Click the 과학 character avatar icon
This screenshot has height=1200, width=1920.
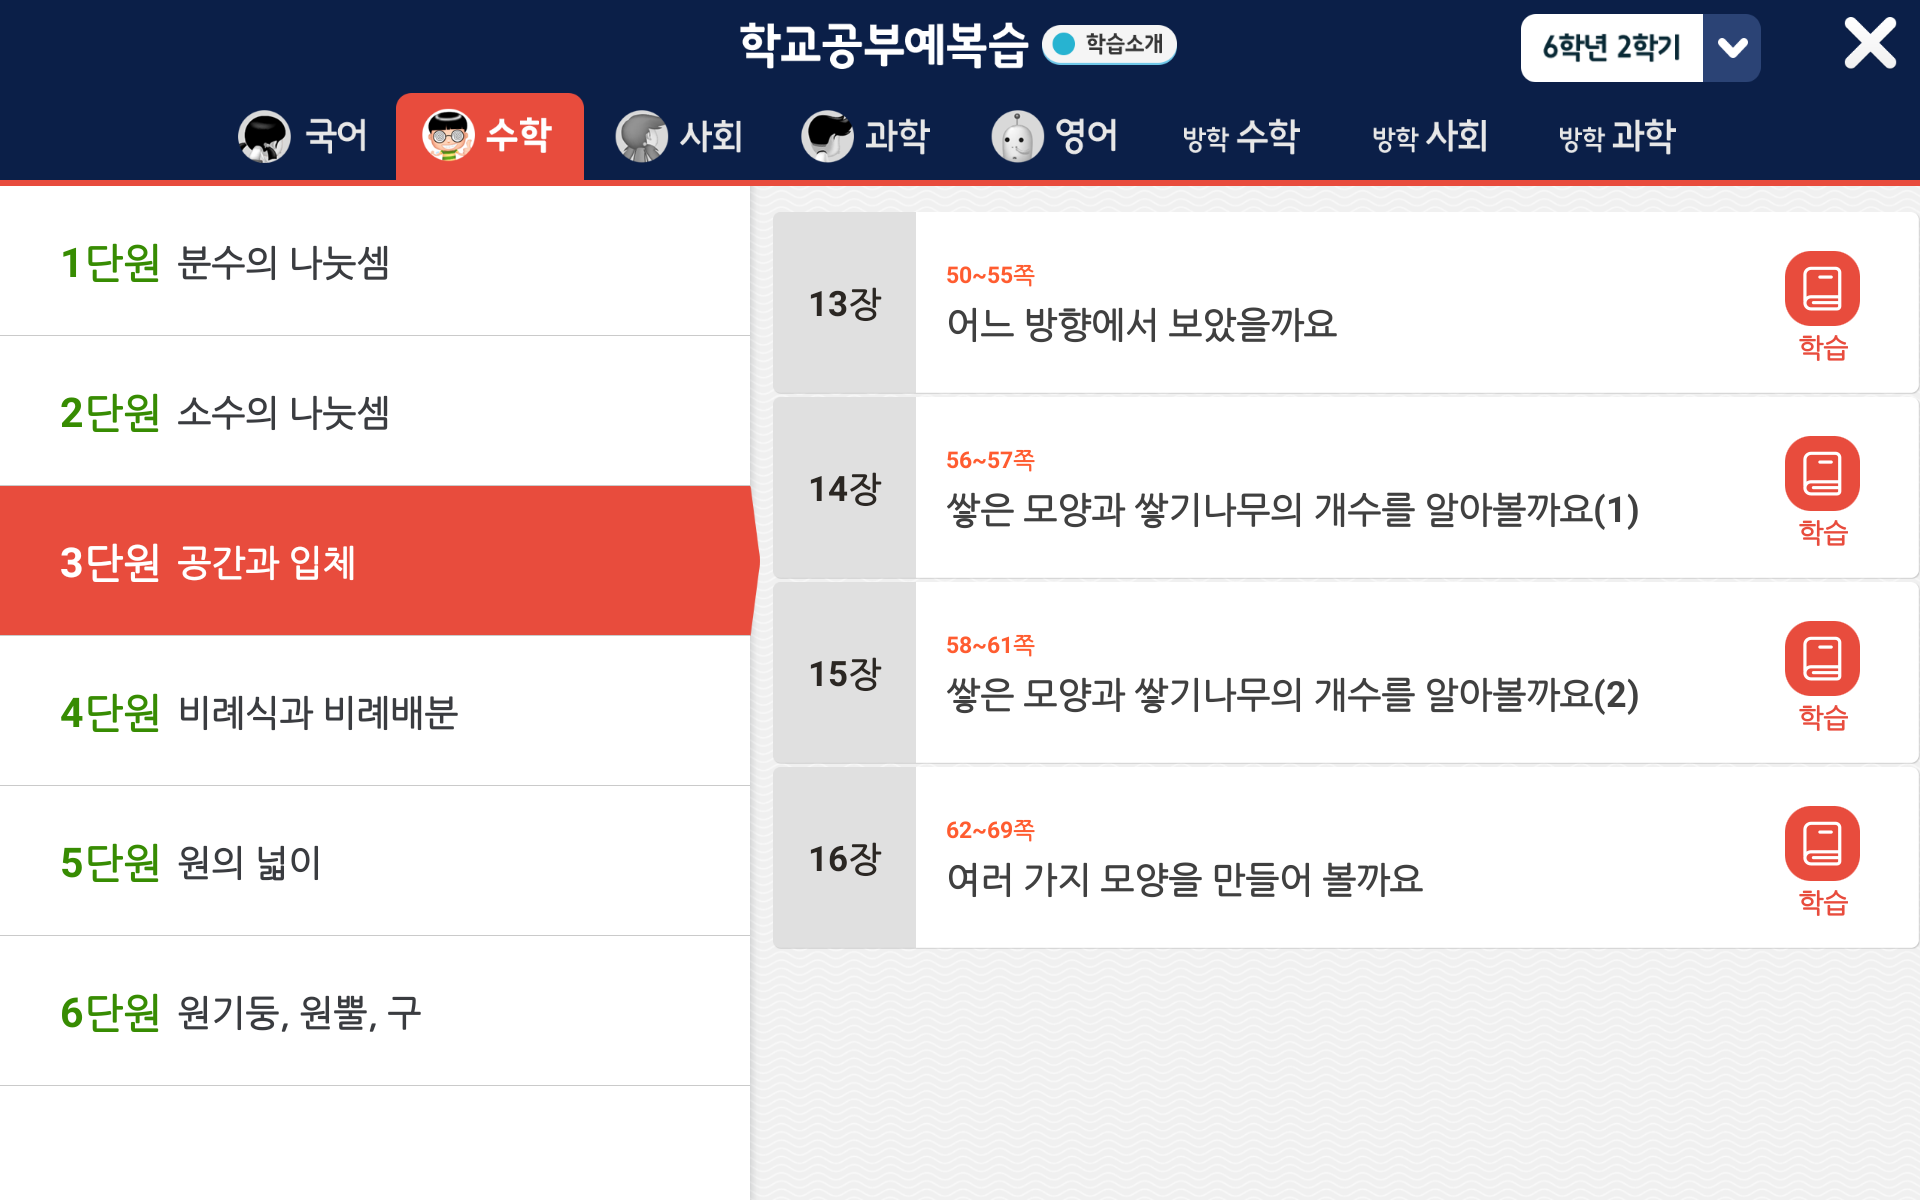click(827, 136)
